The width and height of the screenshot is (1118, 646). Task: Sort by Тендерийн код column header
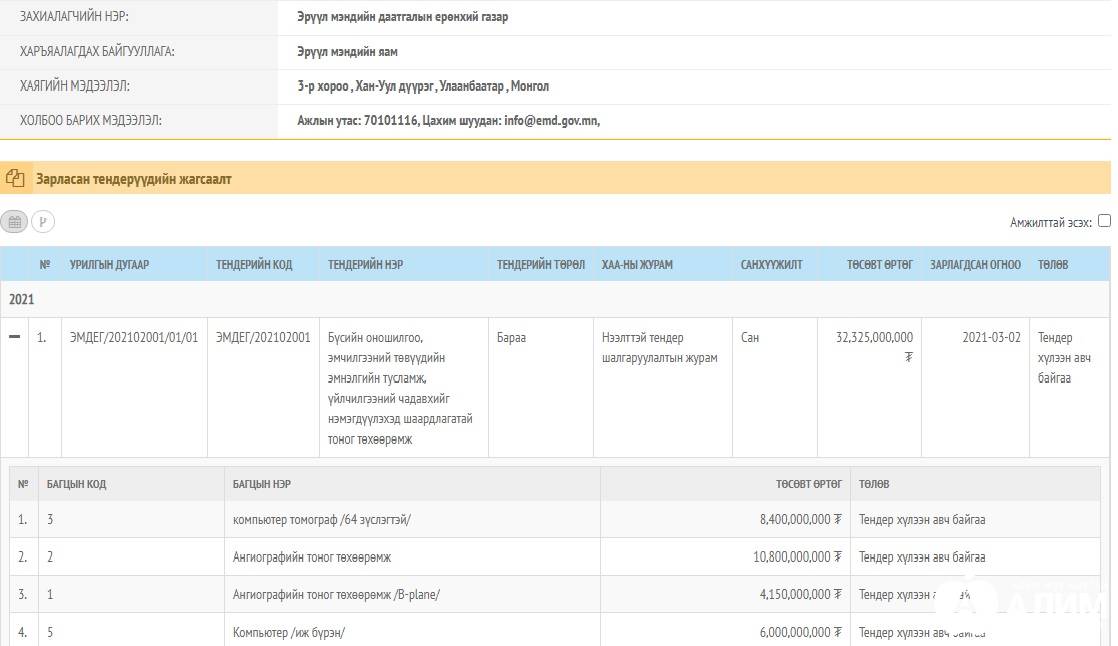[254, 265]
